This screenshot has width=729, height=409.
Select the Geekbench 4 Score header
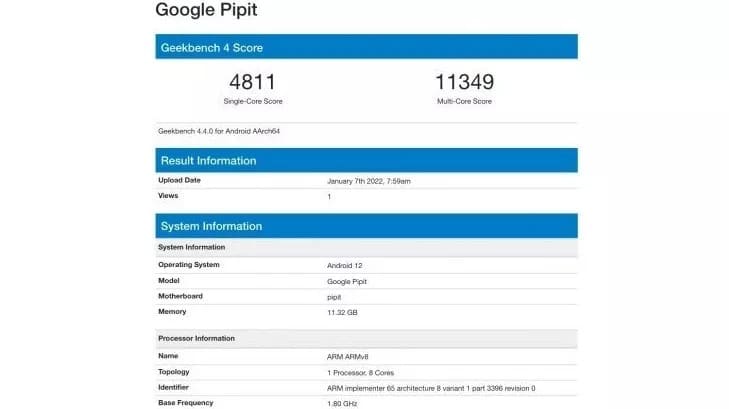[x=366, y=47]
